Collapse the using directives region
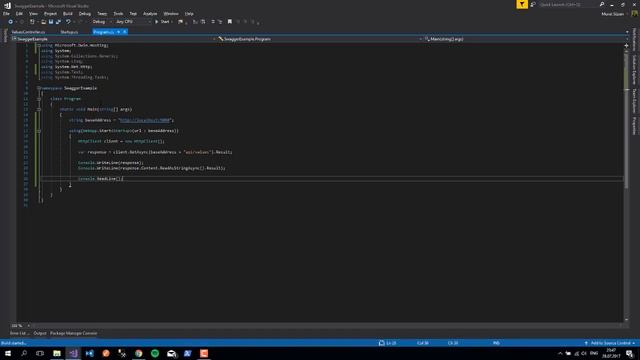 pyautogui.click(x=39, y=45)
